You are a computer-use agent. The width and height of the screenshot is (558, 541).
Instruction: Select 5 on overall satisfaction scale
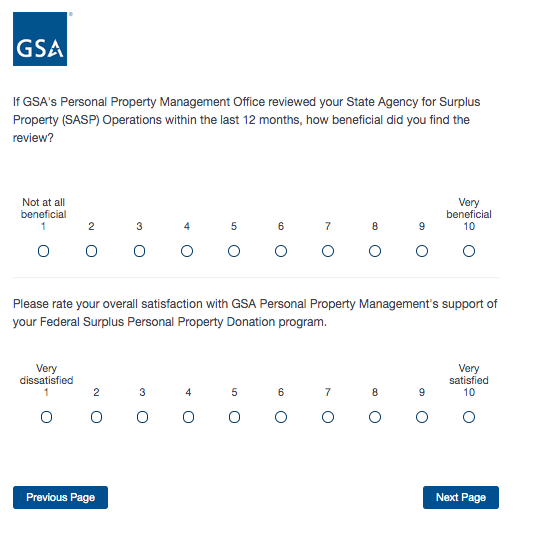pyautogui.click(x=234, y=417)
